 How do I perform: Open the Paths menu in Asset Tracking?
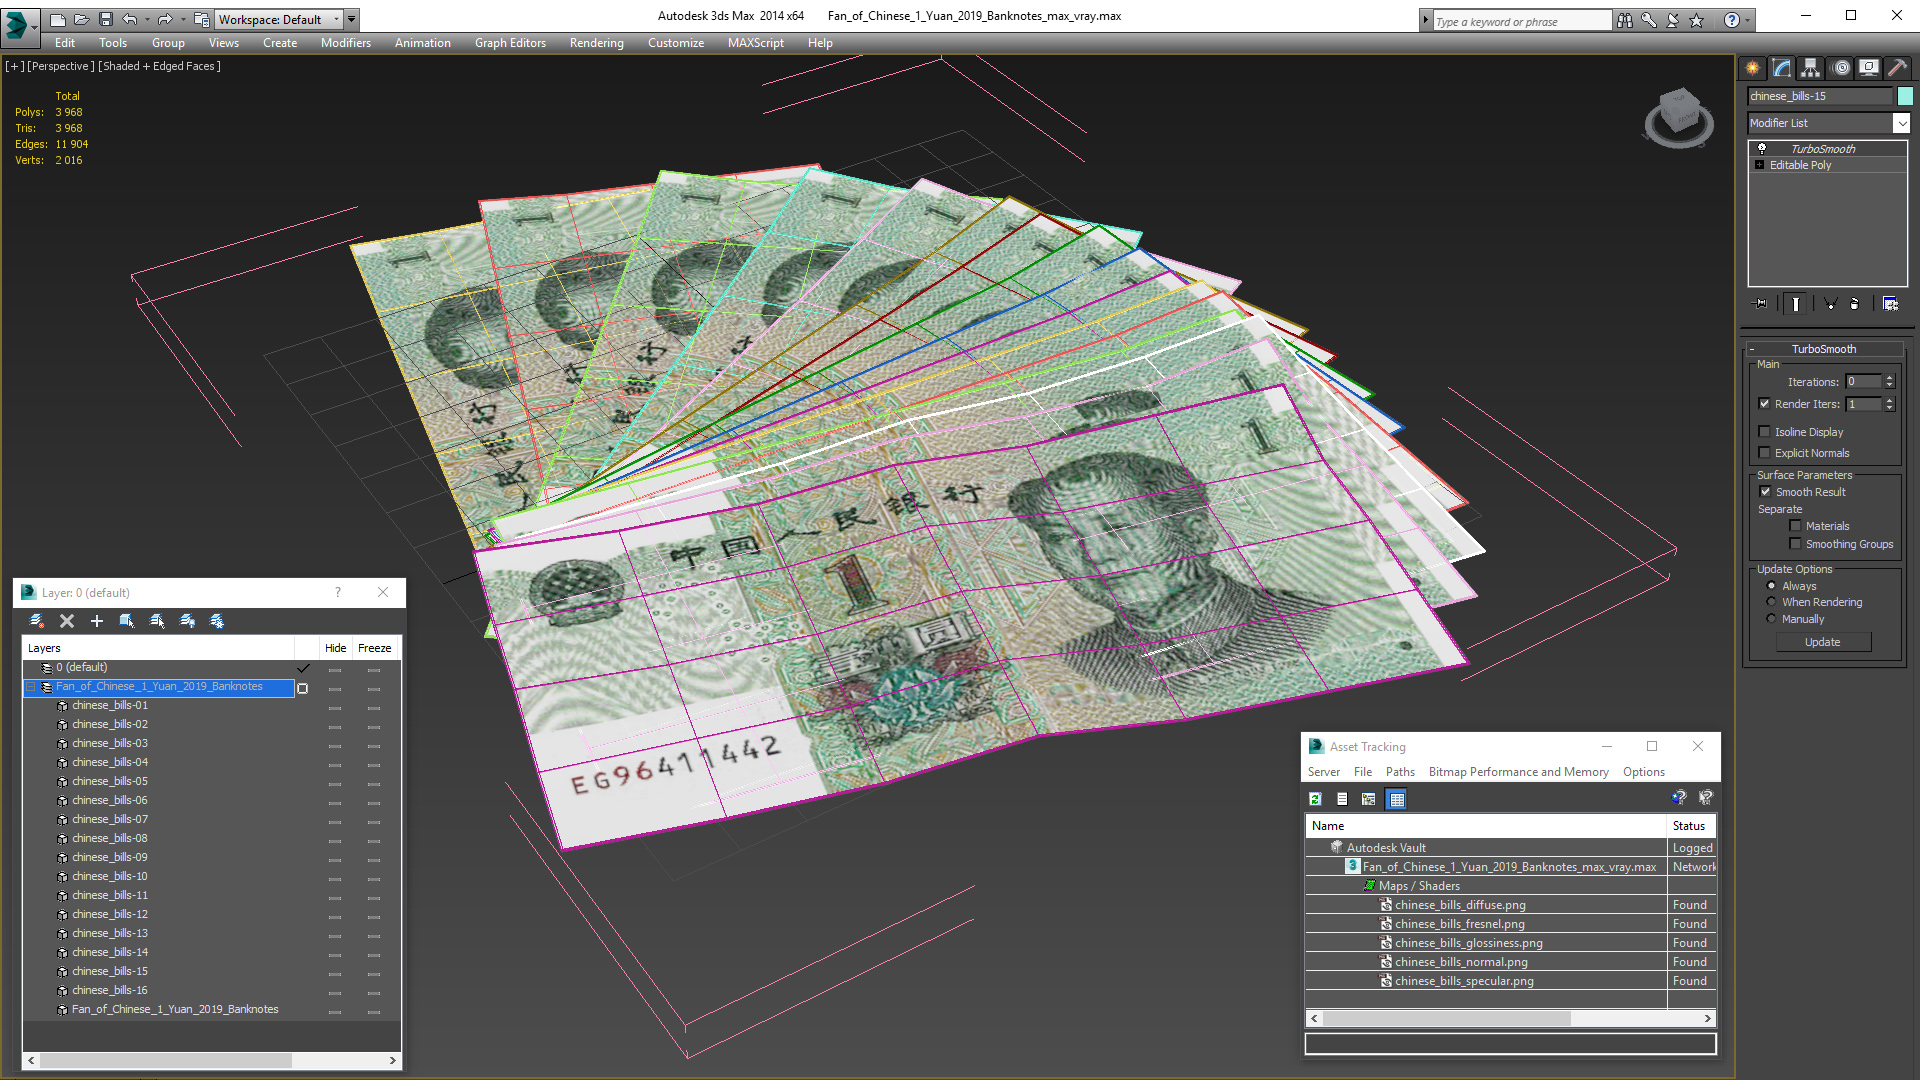[x=1399, y=772]
